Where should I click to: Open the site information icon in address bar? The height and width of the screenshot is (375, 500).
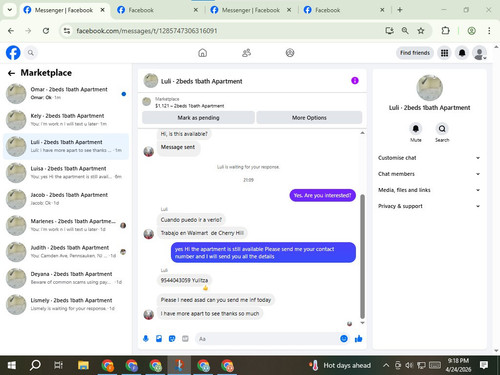[67, 31]
